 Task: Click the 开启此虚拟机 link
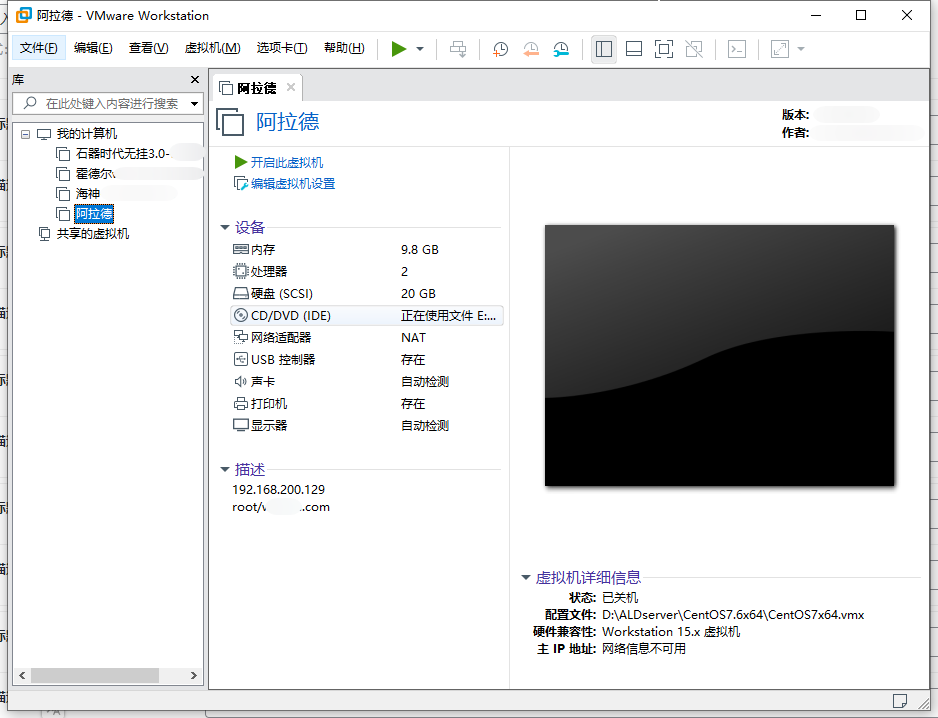click(x=287, y=163)
